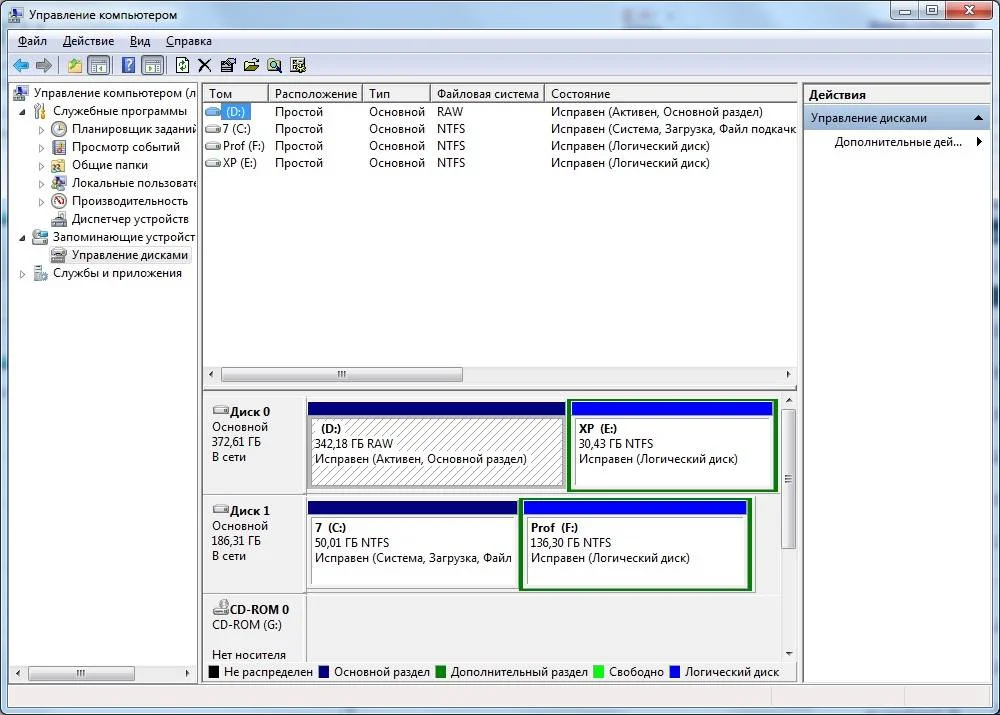Toggle the action pane show/hide toolbar button
The width and height of the screenshot is (1000, 715).
[152, 65]
